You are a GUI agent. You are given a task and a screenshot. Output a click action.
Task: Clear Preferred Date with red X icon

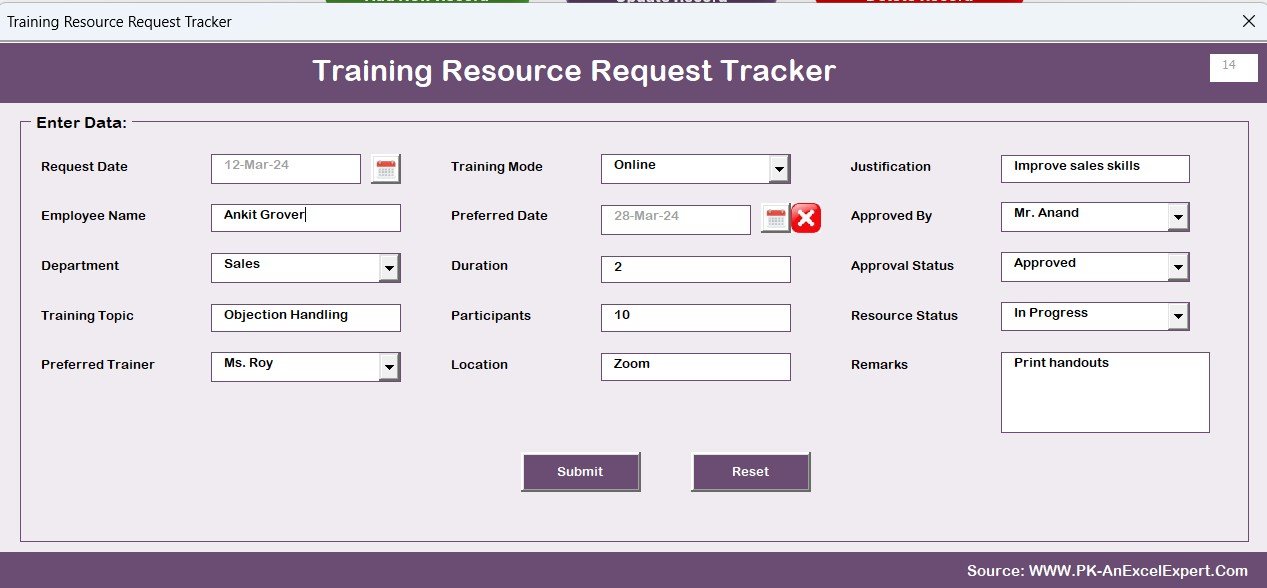(806, 218)
